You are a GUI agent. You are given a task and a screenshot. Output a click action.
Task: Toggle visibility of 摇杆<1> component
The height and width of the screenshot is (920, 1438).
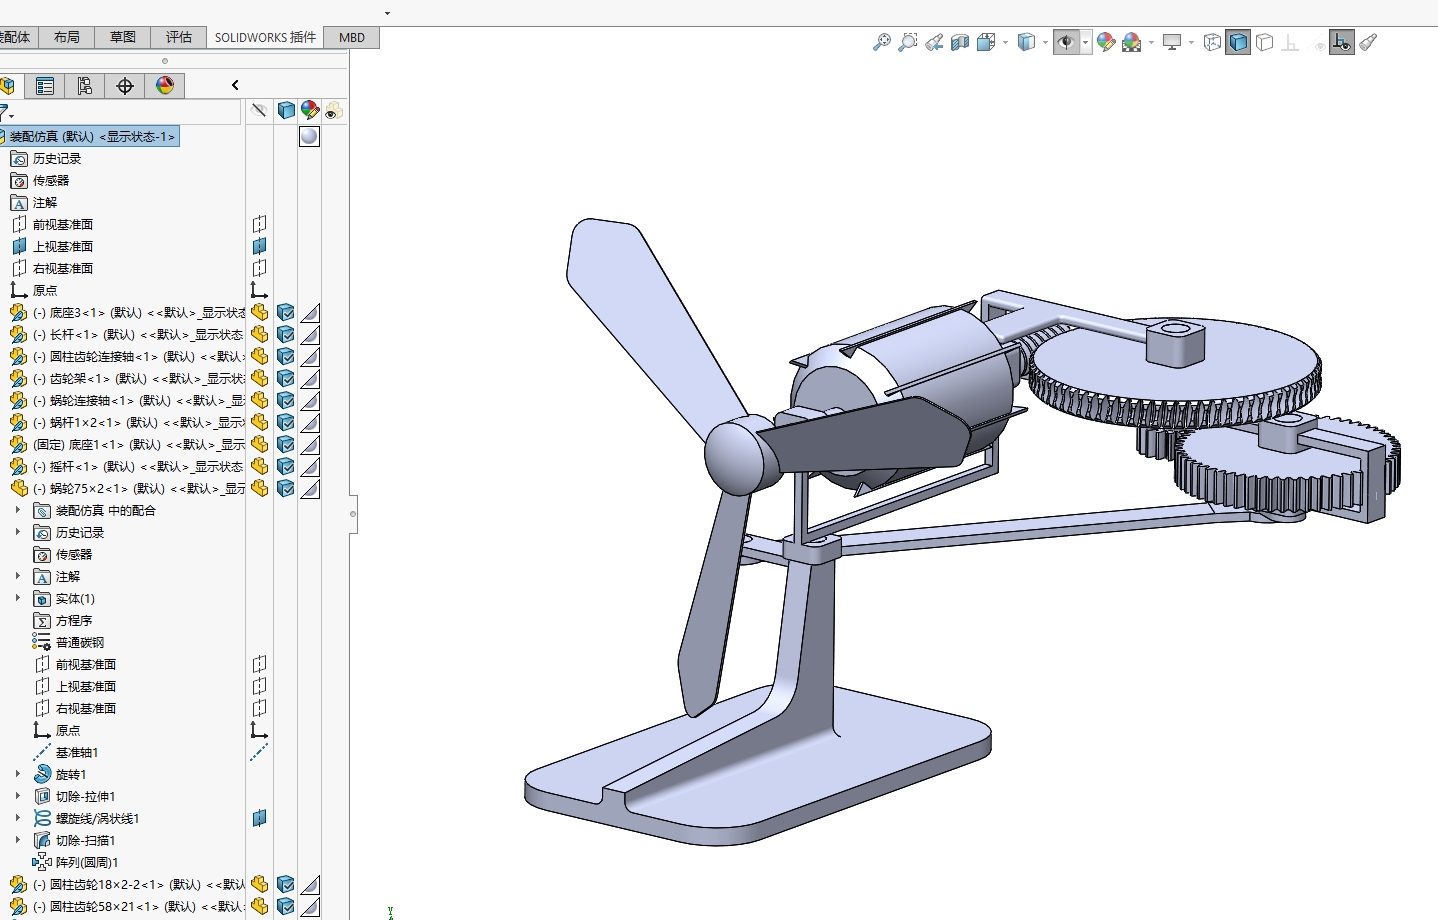click(x=259, y=466)
